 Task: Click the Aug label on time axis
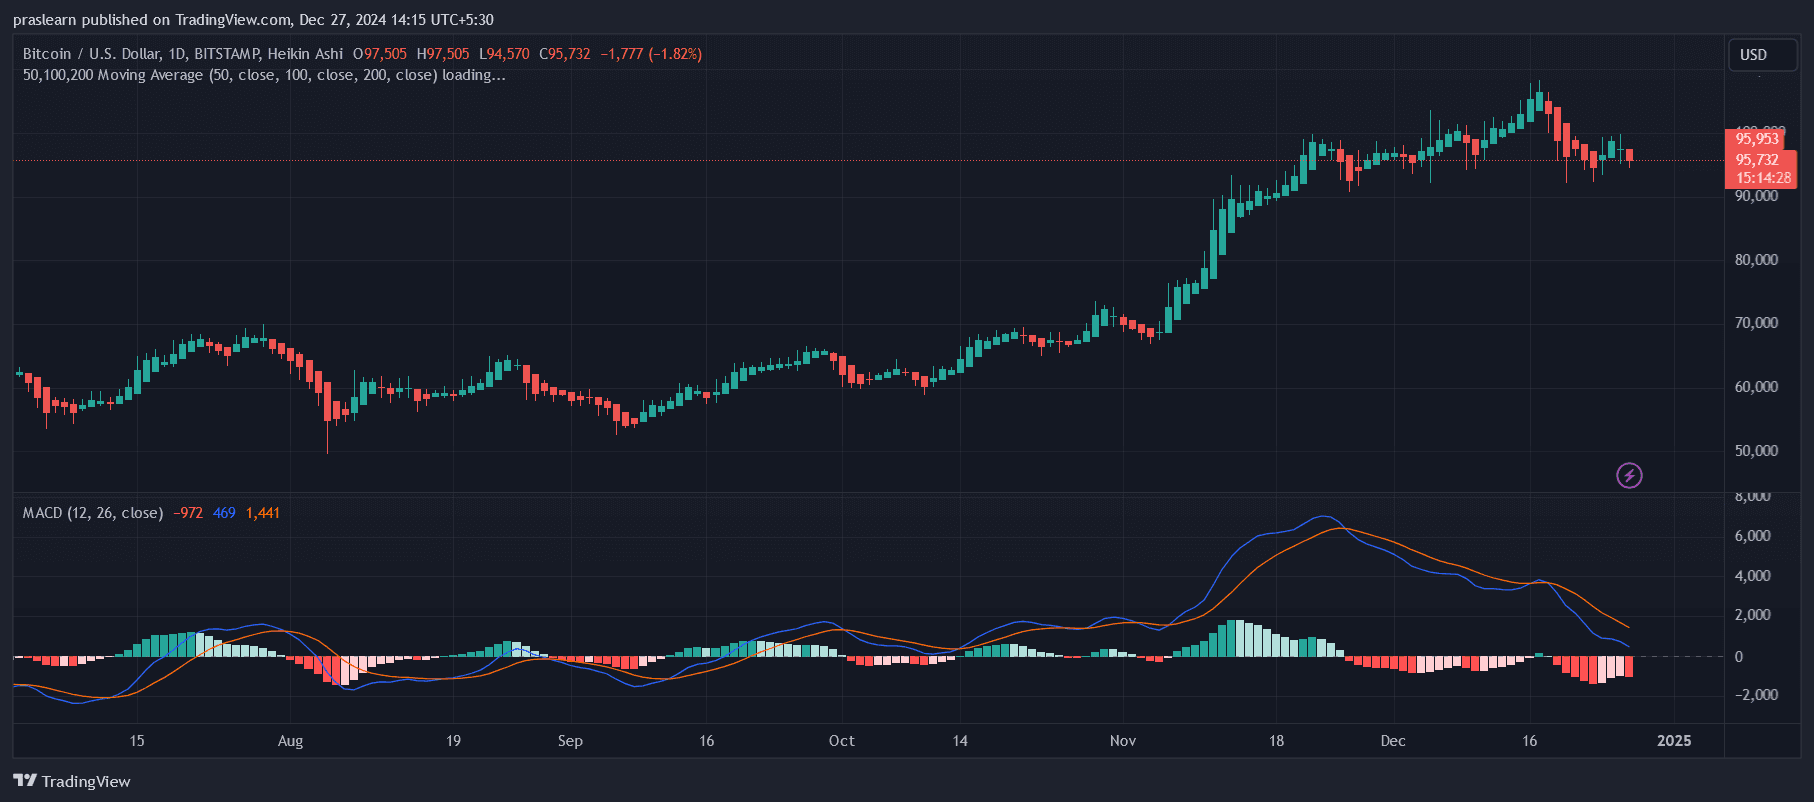pos(290,741)
